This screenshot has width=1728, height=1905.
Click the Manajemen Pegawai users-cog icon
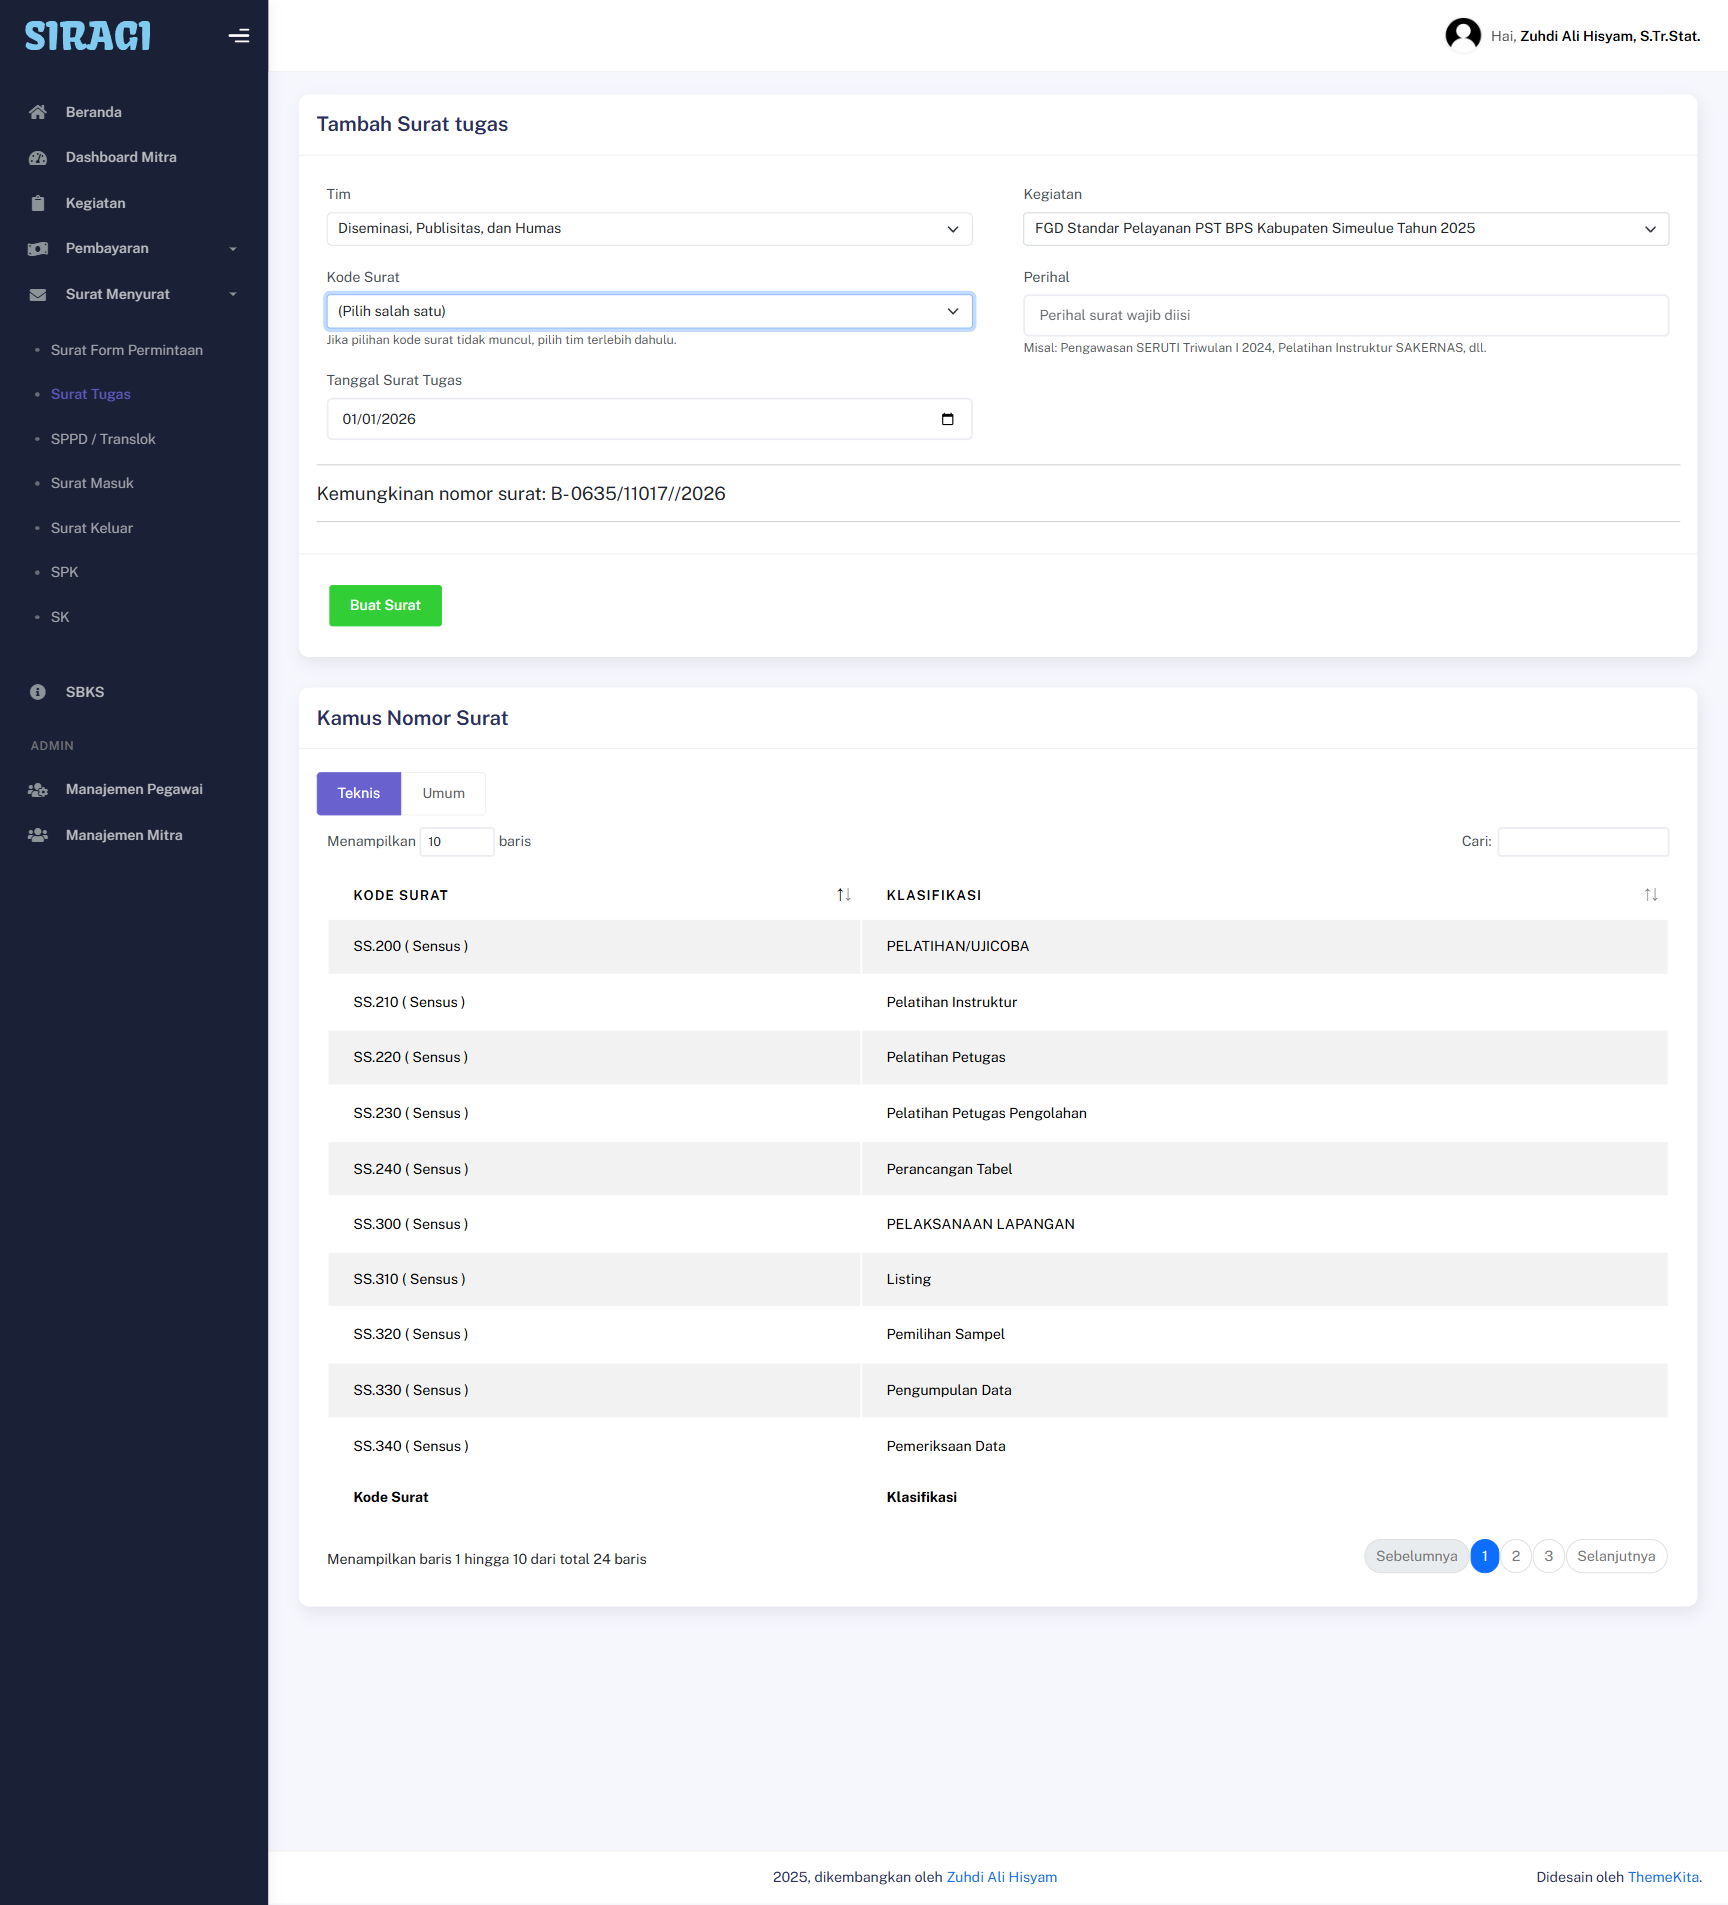coord(38,790)
